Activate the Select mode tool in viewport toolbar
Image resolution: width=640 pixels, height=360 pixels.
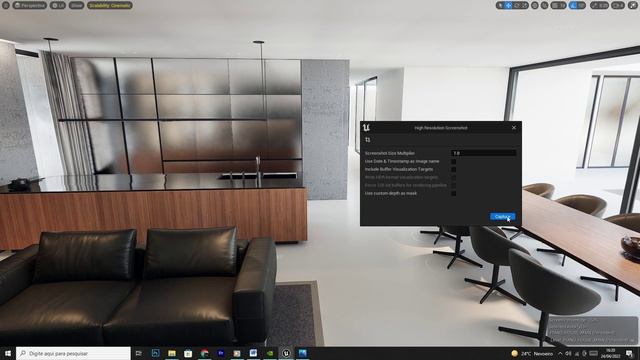[x=500, y=5]
